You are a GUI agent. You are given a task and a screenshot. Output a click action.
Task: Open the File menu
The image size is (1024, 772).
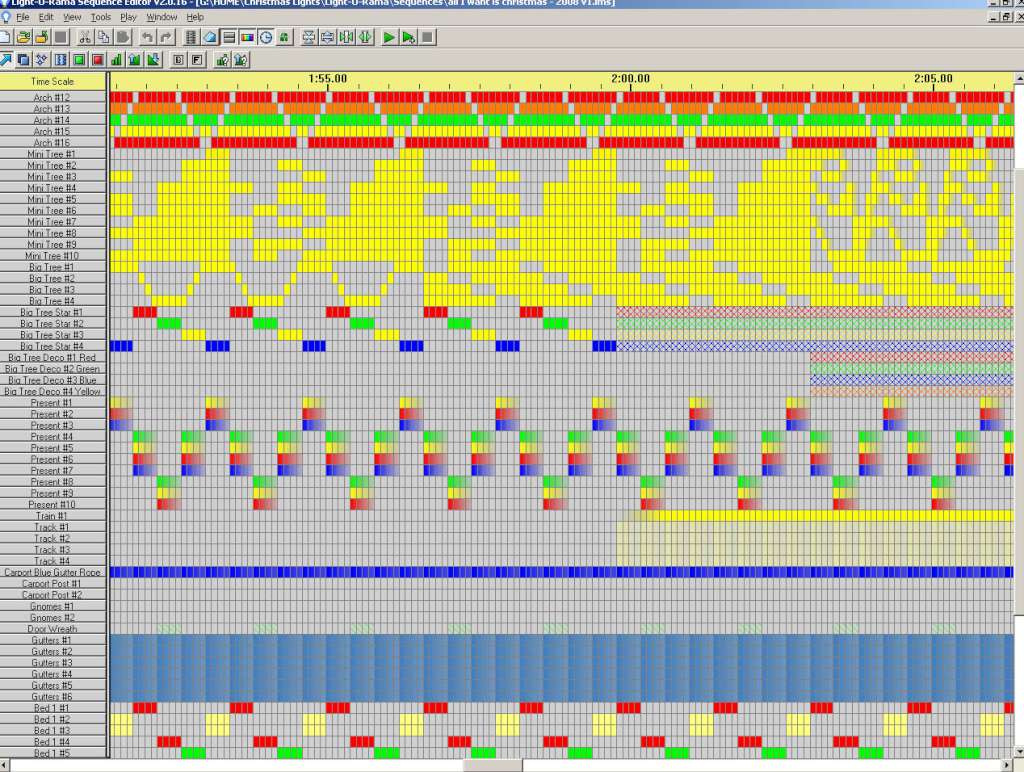[22, 17]
